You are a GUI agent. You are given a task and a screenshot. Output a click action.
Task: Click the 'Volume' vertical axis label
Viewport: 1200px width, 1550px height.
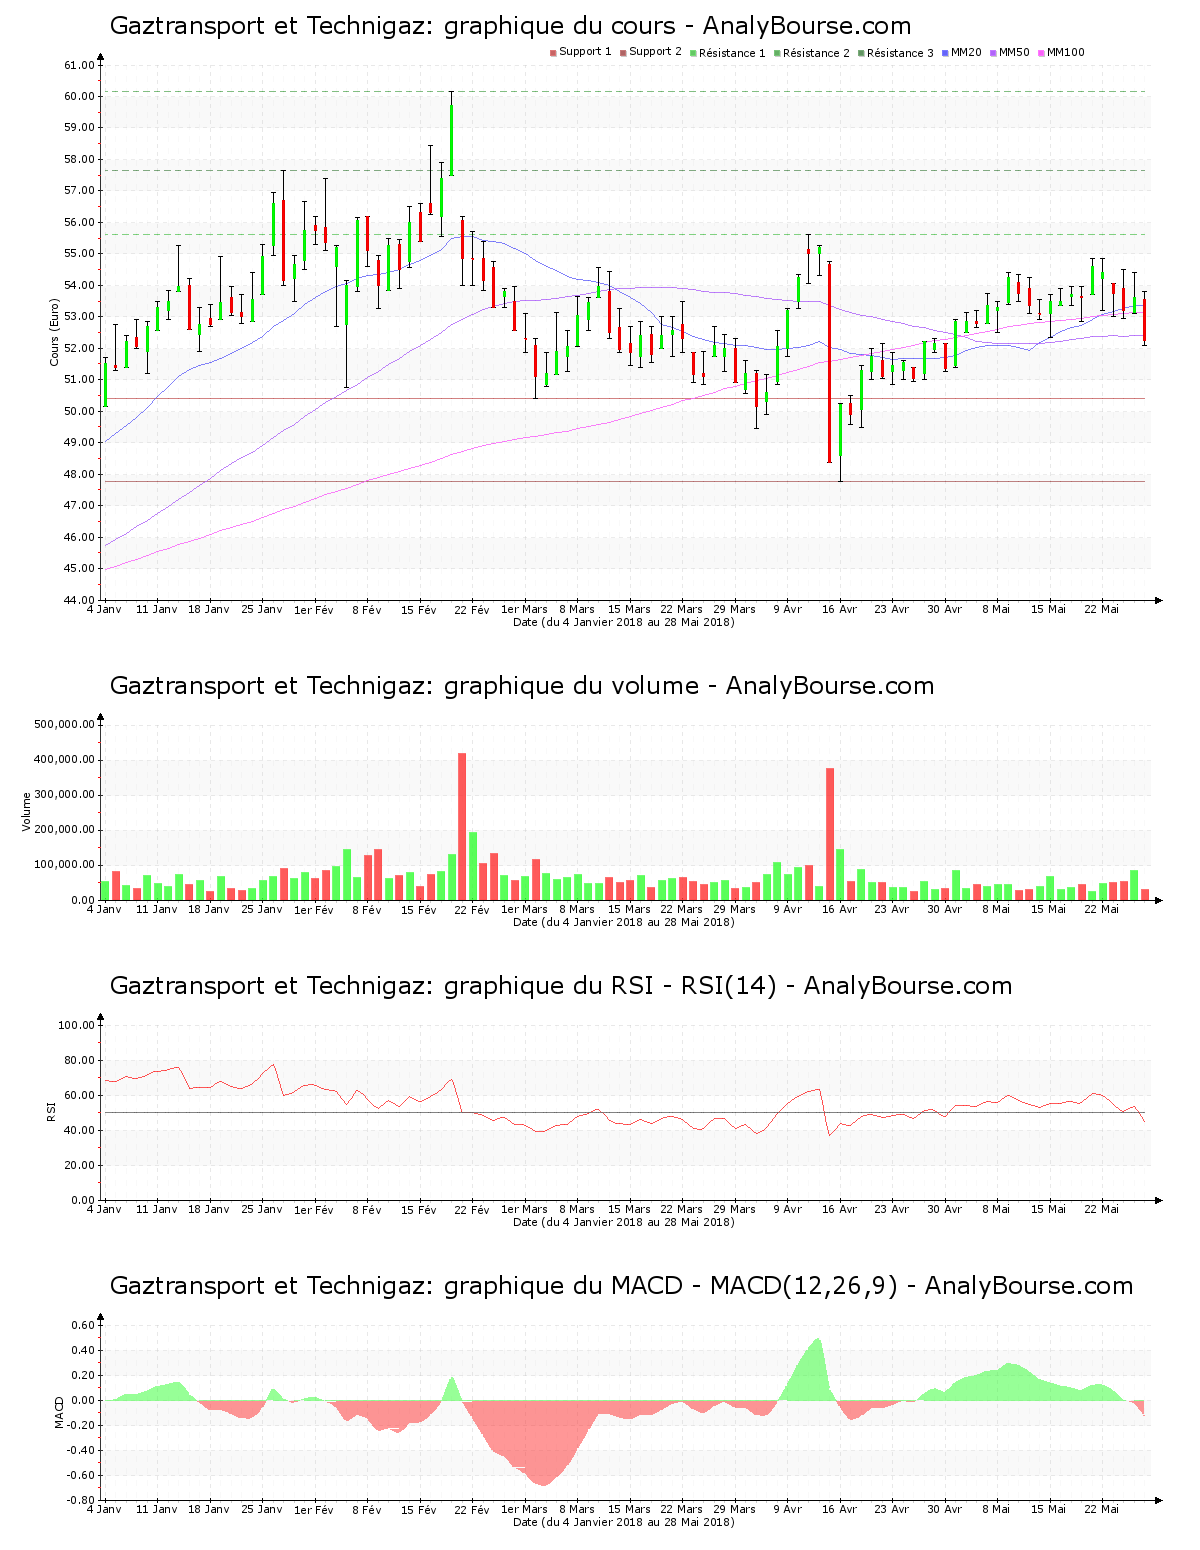pos(27,811)
